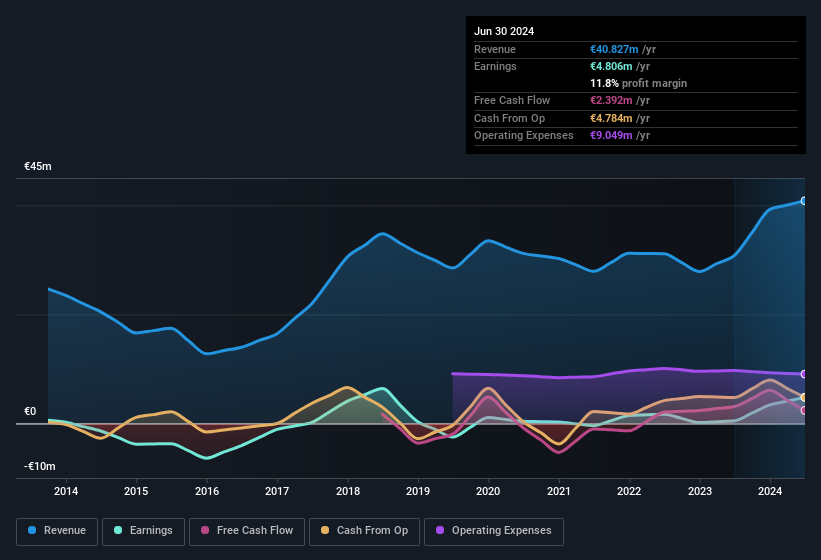This screenshot has width=821, height=560.
Task: Click the orange Cash From Op end-point marker
Action: coord(804,397)
